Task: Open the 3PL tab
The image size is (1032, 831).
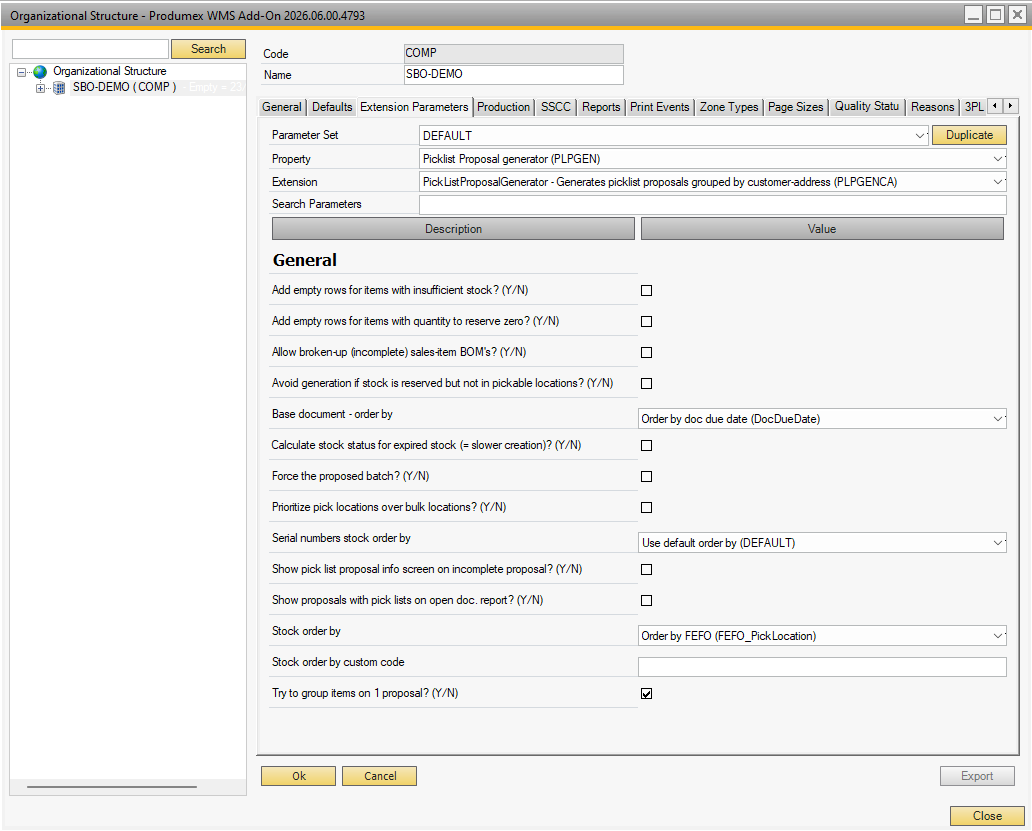Action: (x=974, y=107)
